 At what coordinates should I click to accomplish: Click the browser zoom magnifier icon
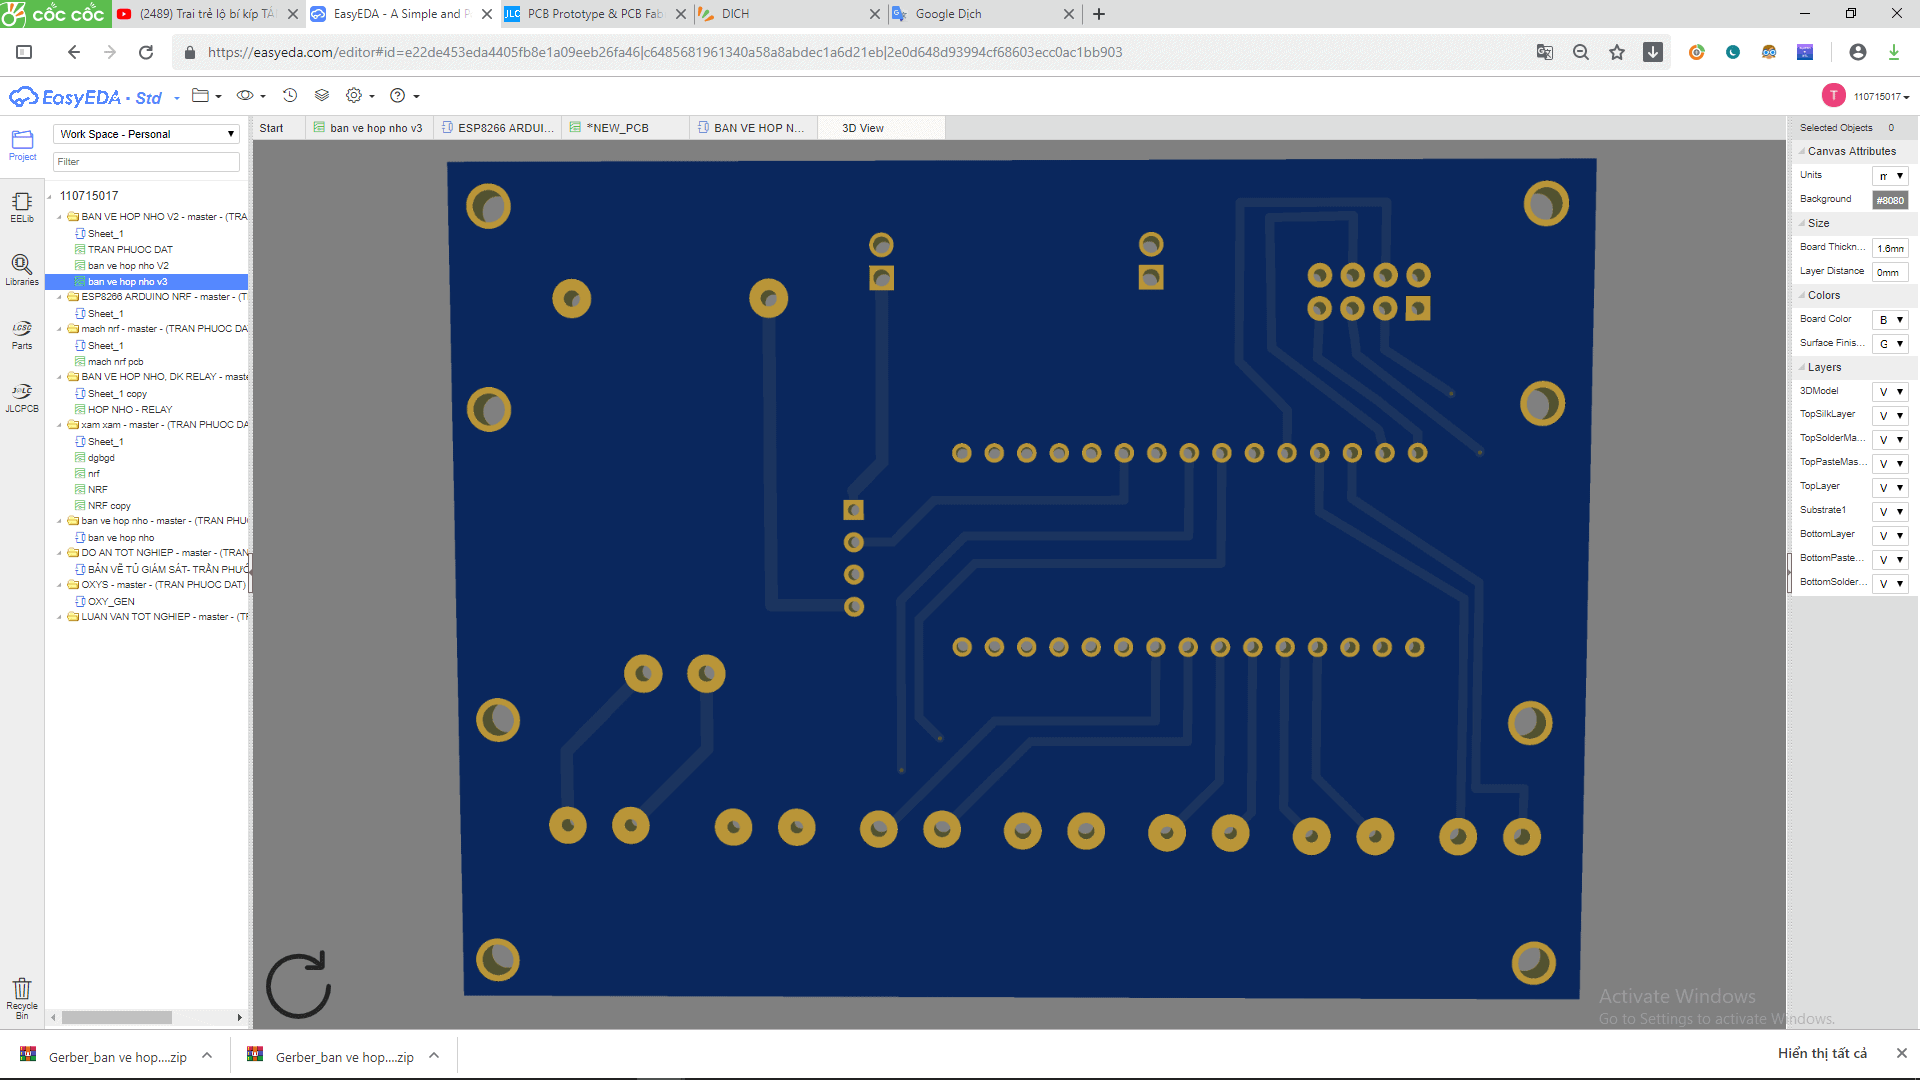[x=1581, y=52]
